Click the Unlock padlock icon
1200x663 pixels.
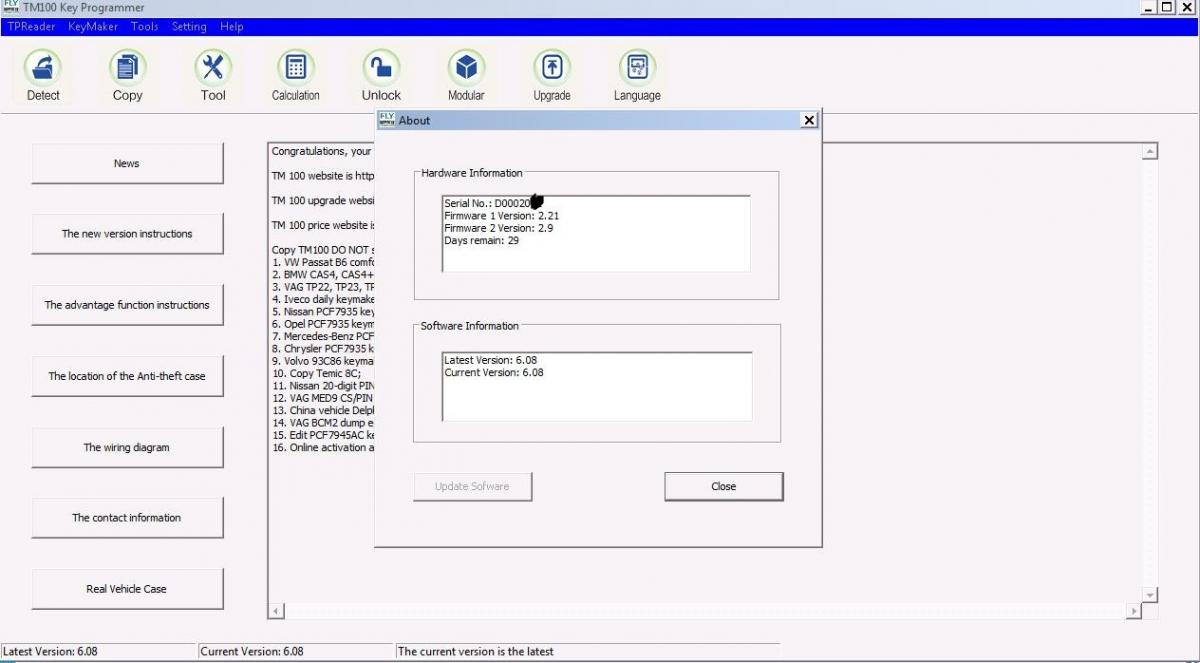(x=381, y=68)
